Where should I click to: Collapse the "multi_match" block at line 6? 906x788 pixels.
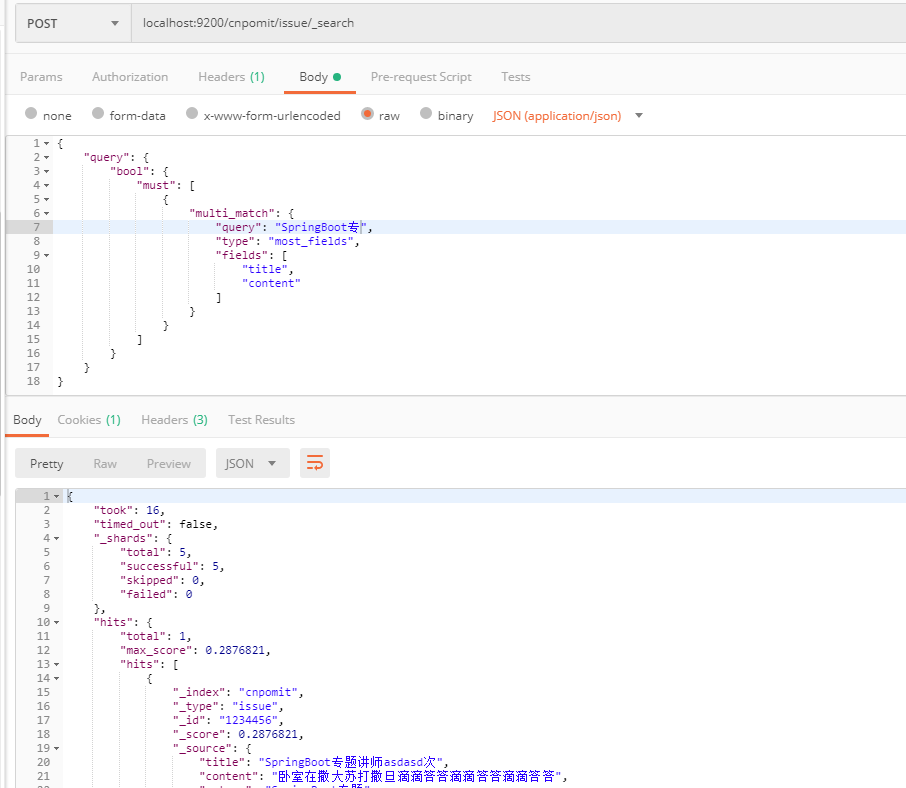pyautogui.click(x=46, y=213)
